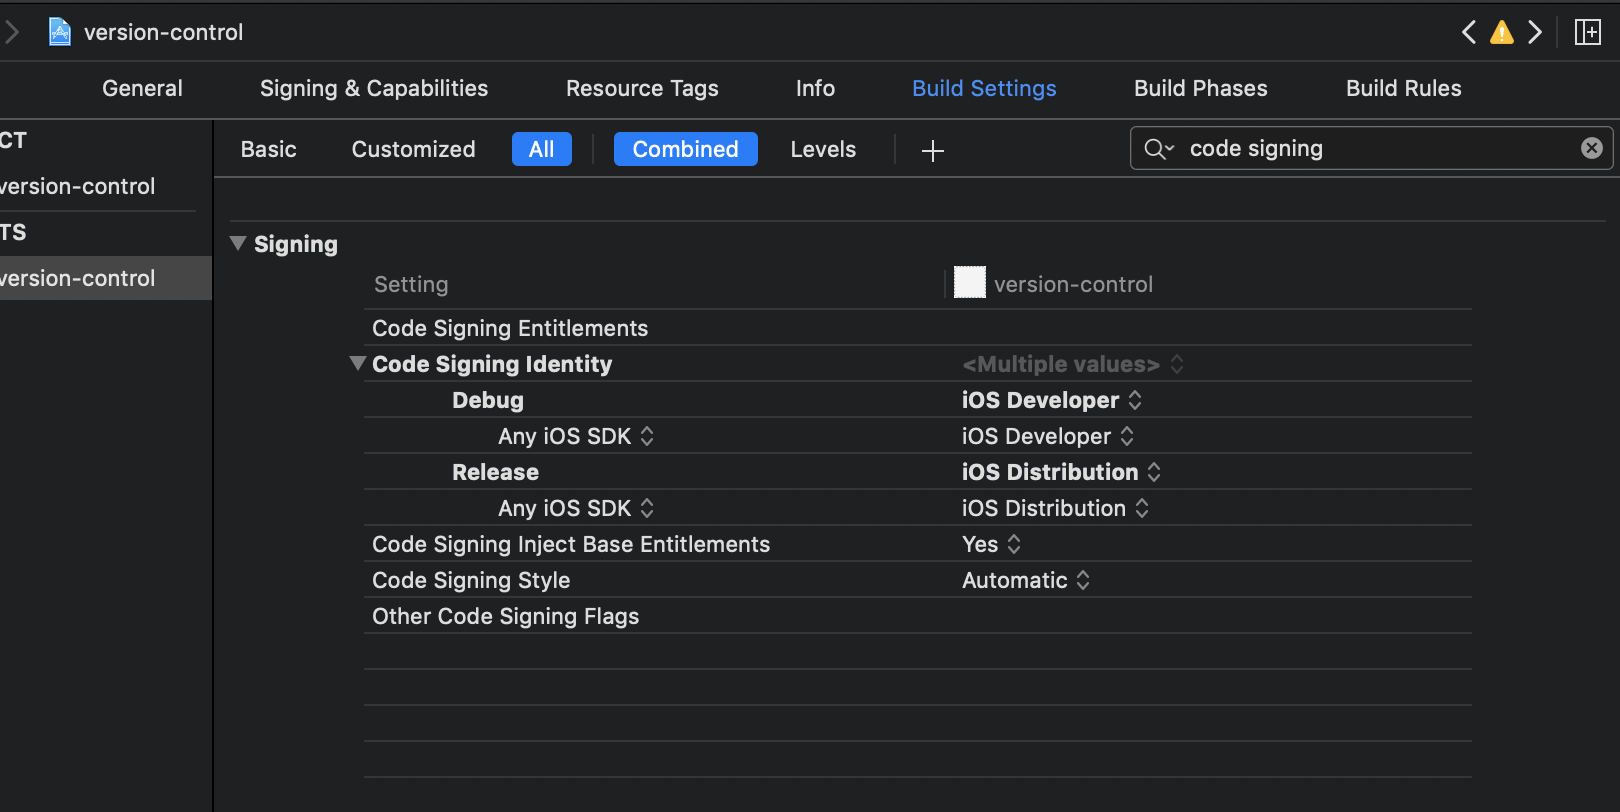Add editor split pane icon
1620x812 pixels.
click(x=1588, y=32)
